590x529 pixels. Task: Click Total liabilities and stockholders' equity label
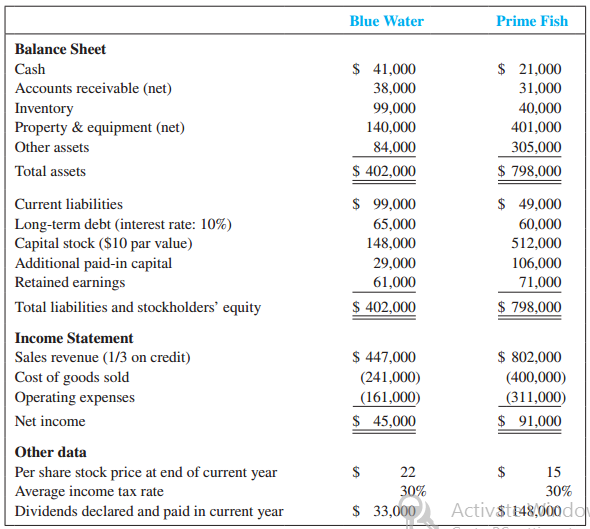tap(138, 307)
